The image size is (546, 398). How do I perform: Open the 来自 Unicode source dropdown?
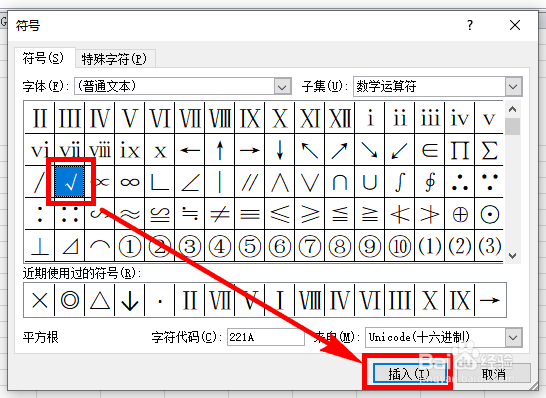(x=513, y=337)
